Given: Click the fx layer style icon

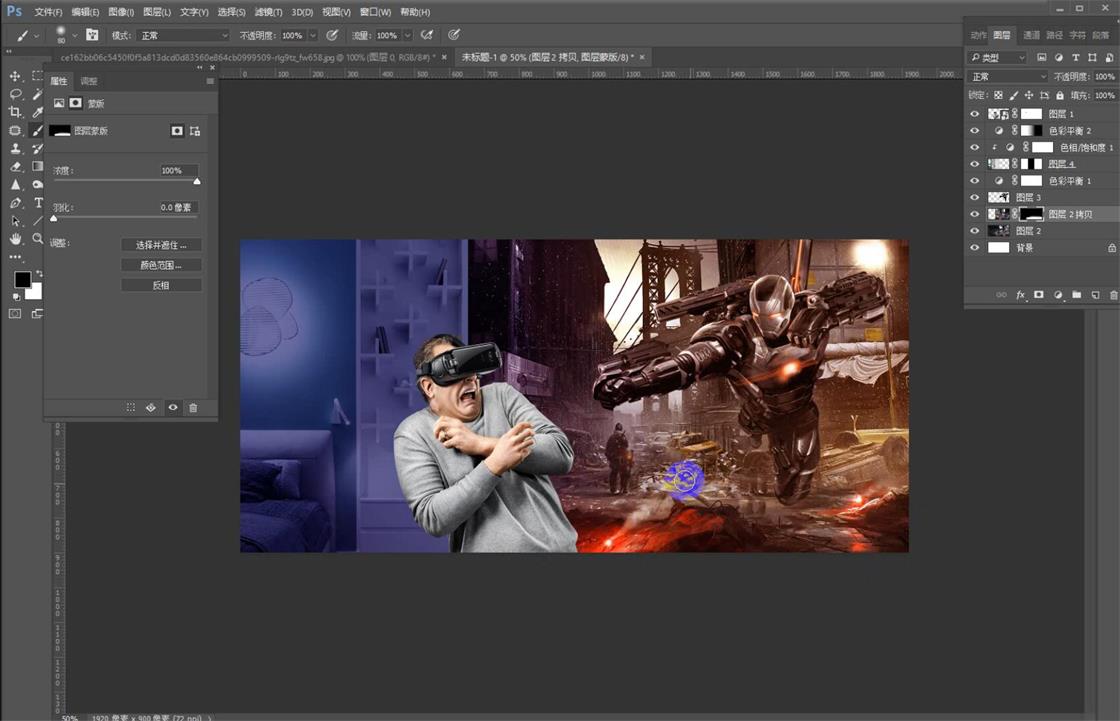Looking at the screenshot, I should pyautogui.click(x=1020, y=295).
